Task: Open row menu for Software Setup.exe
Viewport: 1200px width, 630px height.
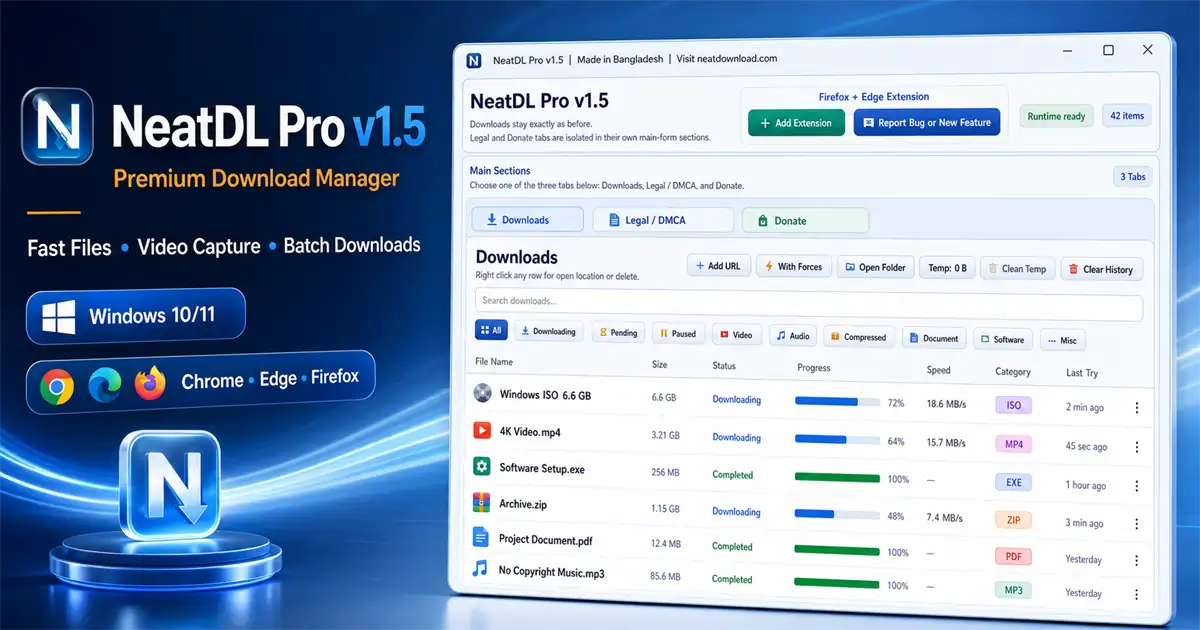Action: [x=1136, y=485]
